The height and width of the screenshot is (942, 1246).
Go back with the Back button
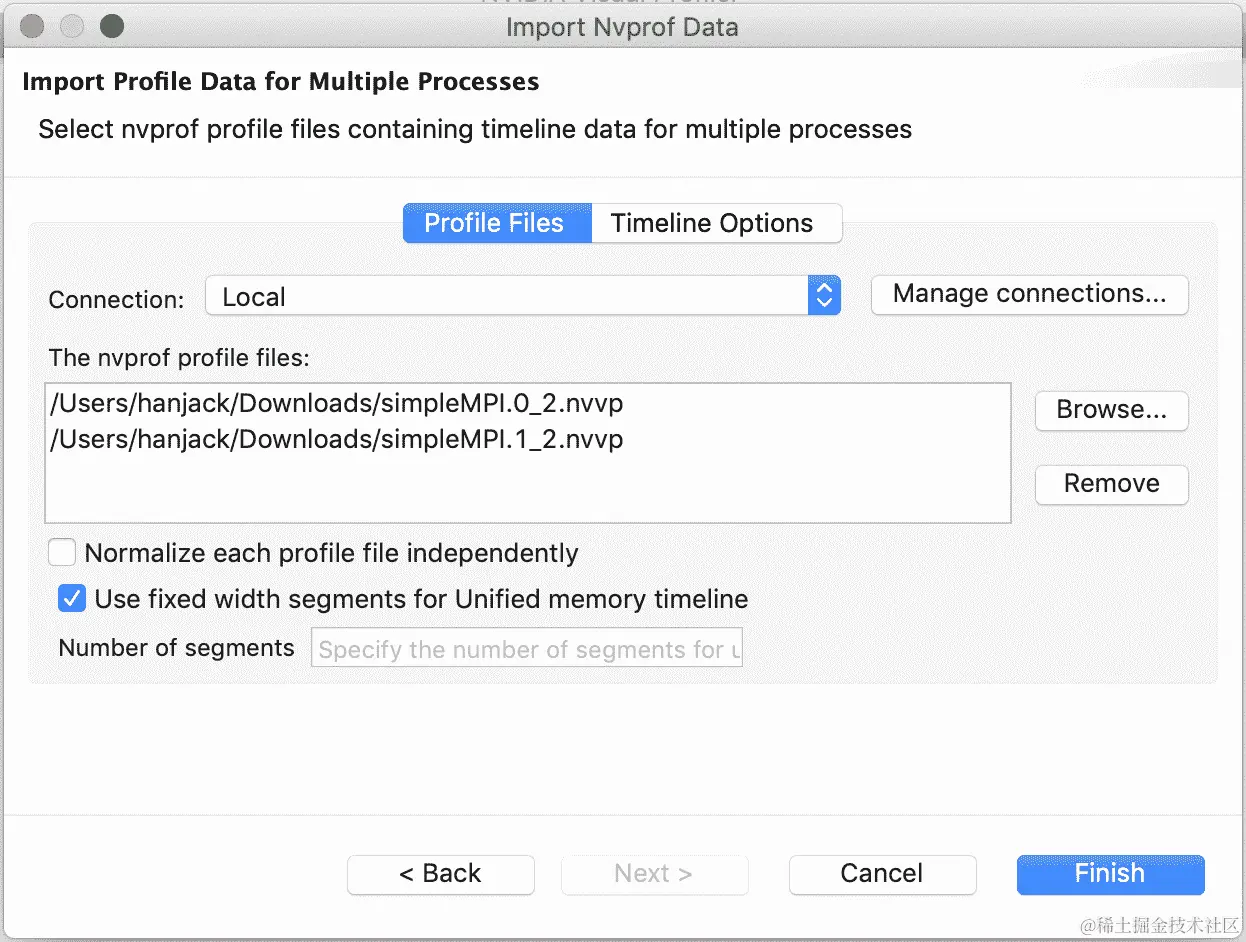440,874
